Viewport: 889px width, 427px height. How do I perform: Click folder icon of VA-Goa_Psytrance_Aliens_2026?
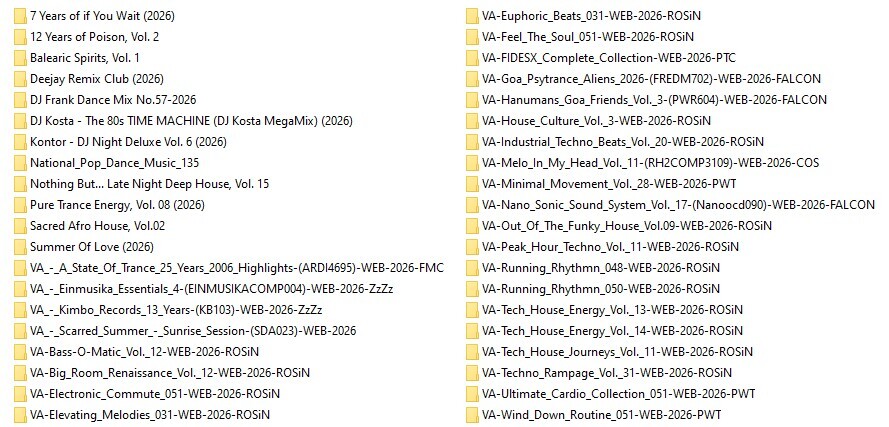472,79
